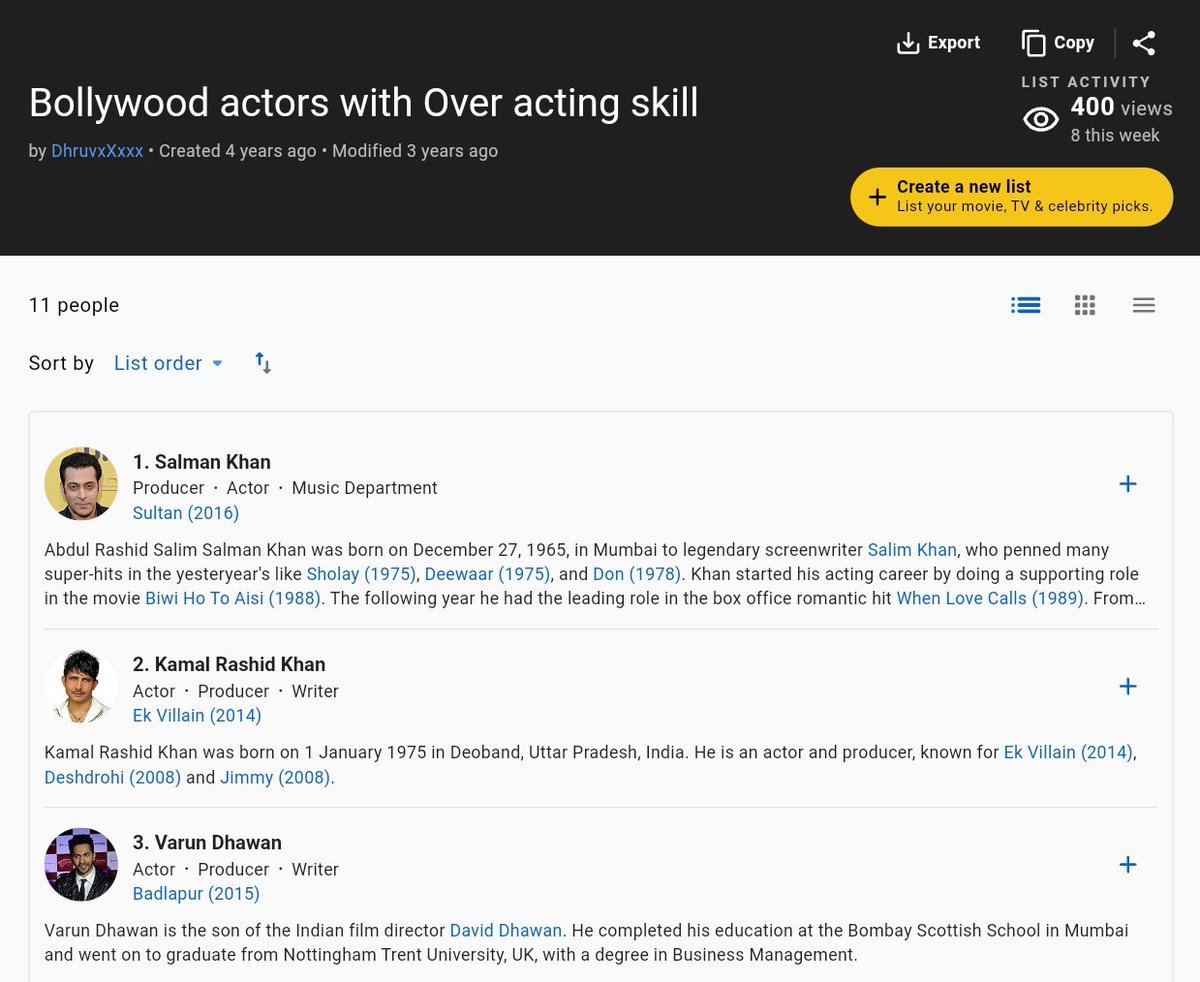Open When Love Calls (1989) link
This screenshot has width=1200, height=982.
(990, 599)
